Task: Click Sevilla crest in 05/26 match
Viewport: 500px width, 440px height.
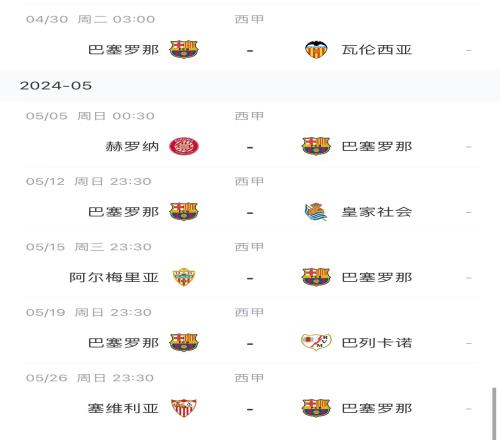Action: coord(184,408)
